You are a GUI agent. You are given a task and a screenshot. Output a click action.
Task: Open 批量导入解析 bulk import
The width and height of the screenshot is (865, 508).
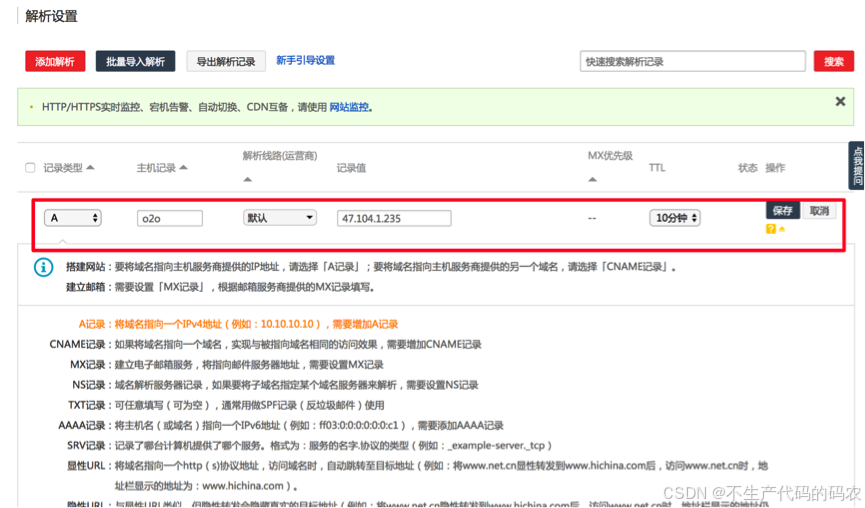135,61
